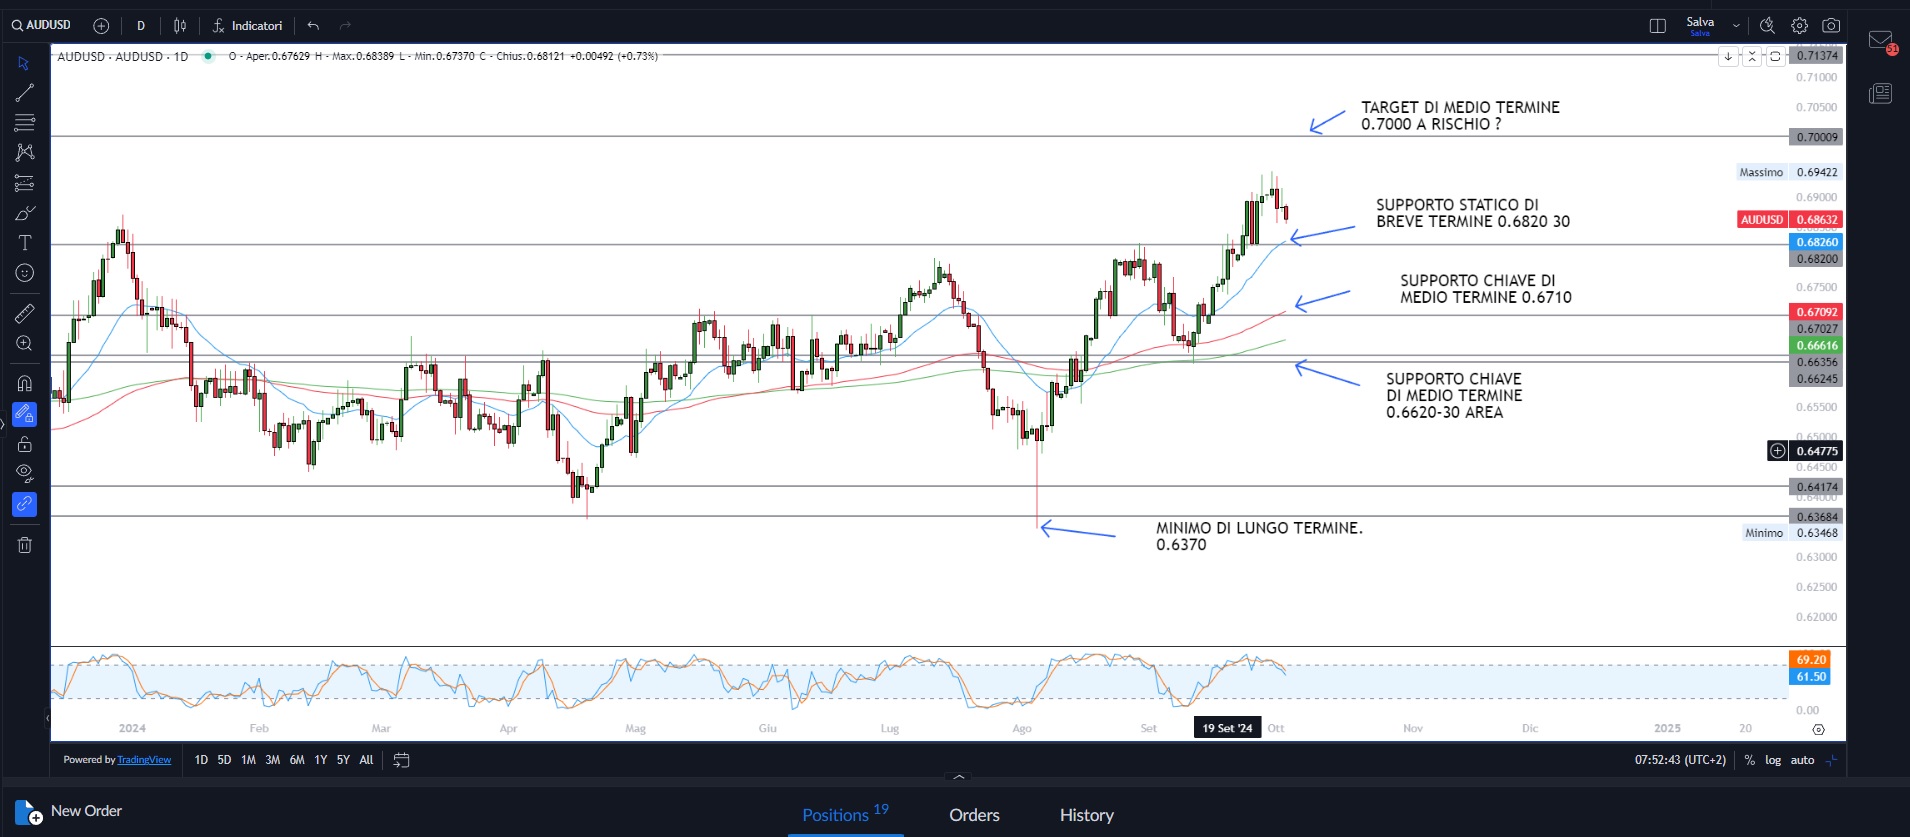Image resolution: width=1910 pixels, height=837 pixels.
Task: Open chart settings gear icon
Action: 1799,26
